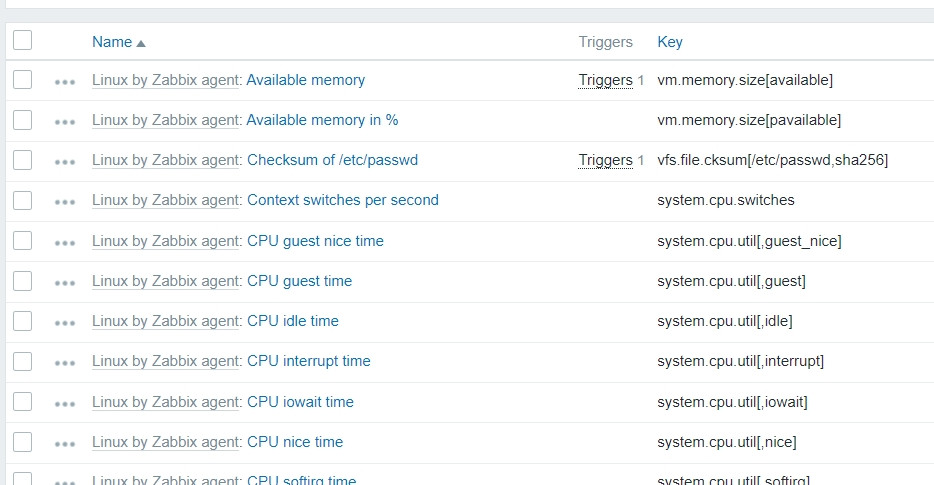Screen dimensions: 934x485
Task: Open the Available memory in % item
Action: tap(322, 120)
